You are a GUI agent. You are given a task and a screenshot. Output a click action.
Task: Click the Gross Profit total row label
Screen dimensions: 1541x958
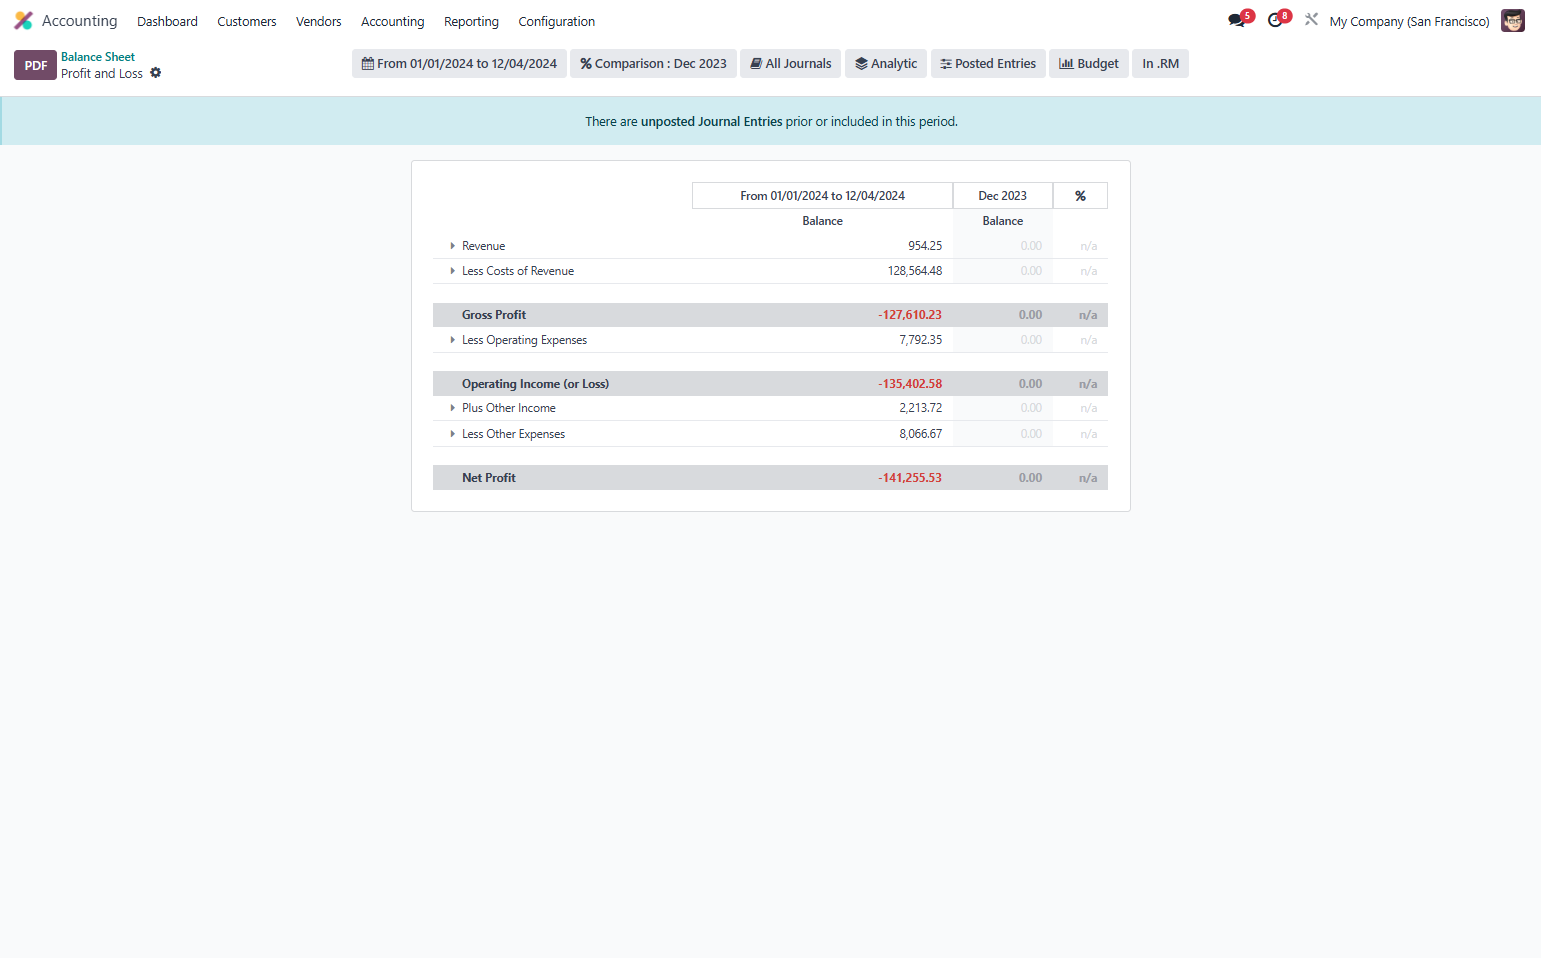point(494,315)
